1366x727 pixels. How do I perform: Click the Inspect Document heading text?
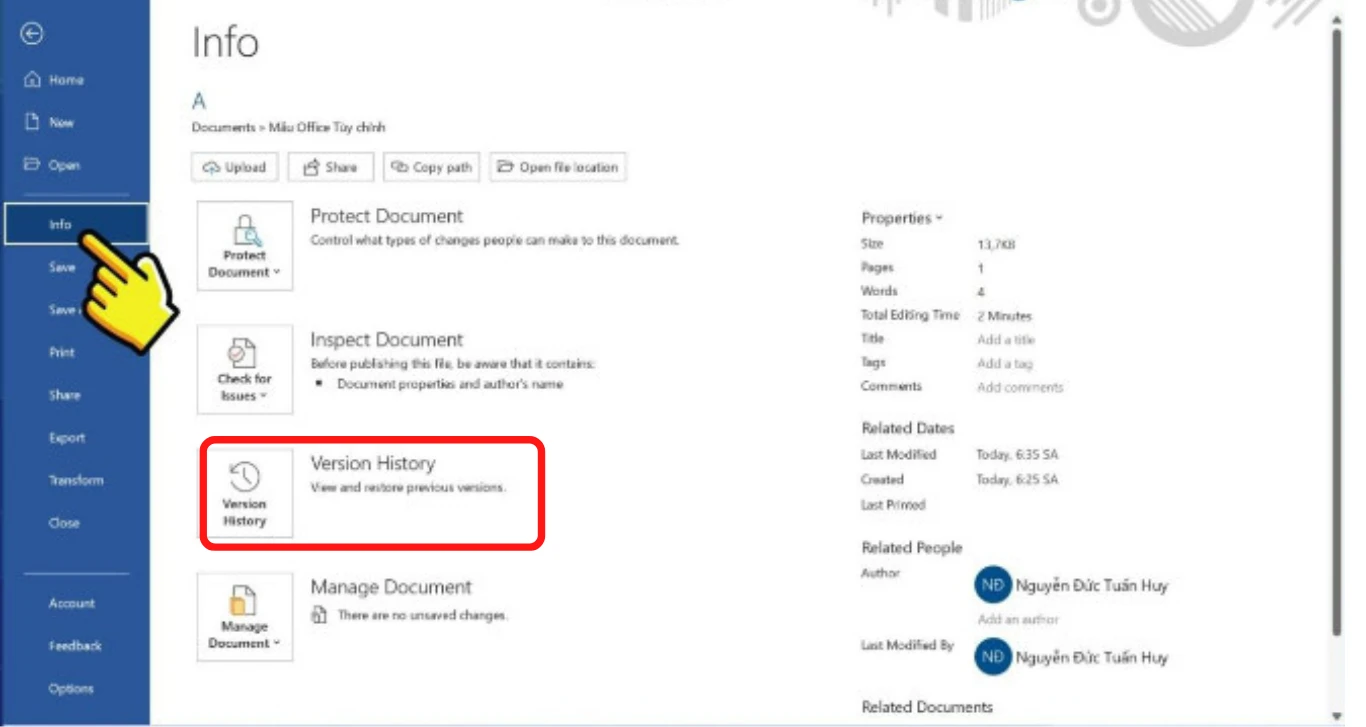(387, 340)
